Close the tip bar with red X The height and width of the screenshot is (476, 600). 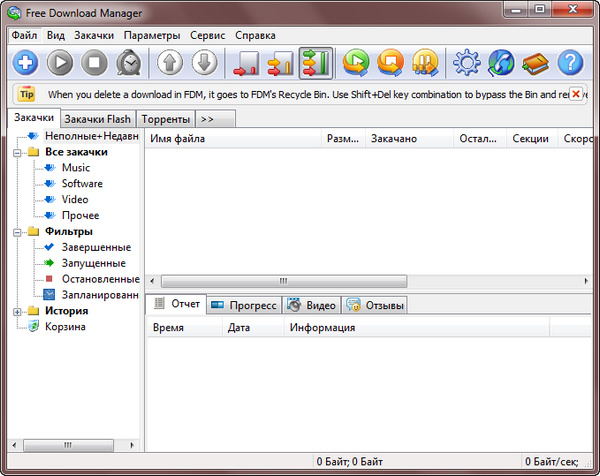(575, 93)
